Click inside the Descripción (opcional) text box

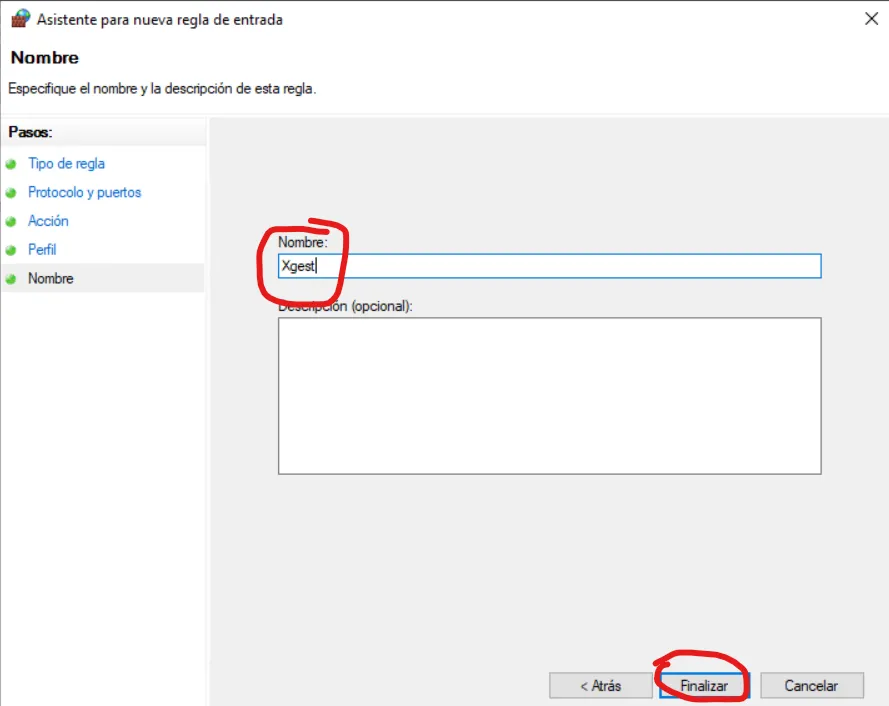coord(549,395)
